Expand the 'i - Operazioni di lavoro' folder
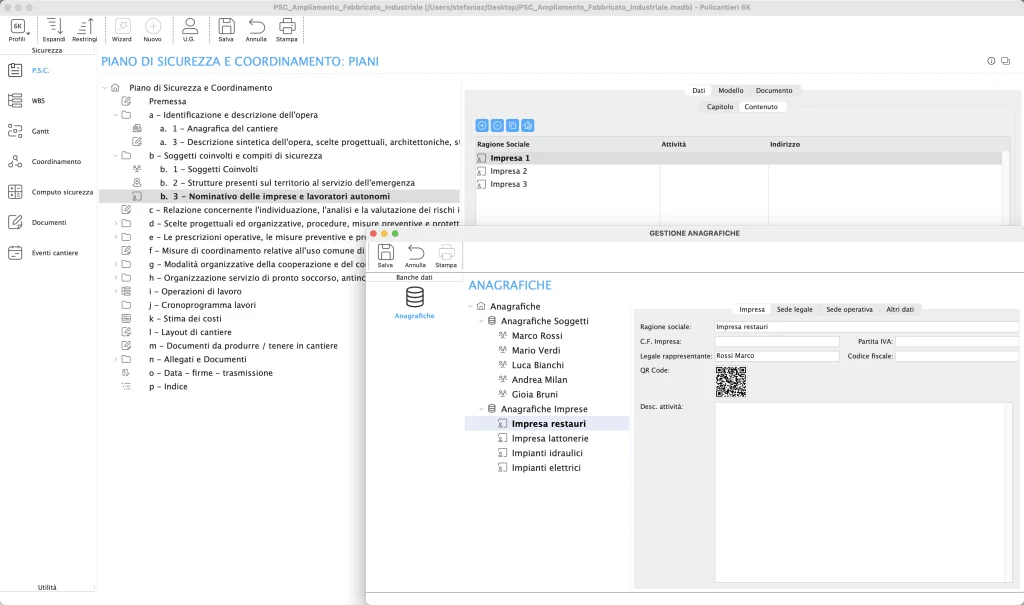Image resolution: width=1024 pixels, height=605 pixels. pos(113,291)
